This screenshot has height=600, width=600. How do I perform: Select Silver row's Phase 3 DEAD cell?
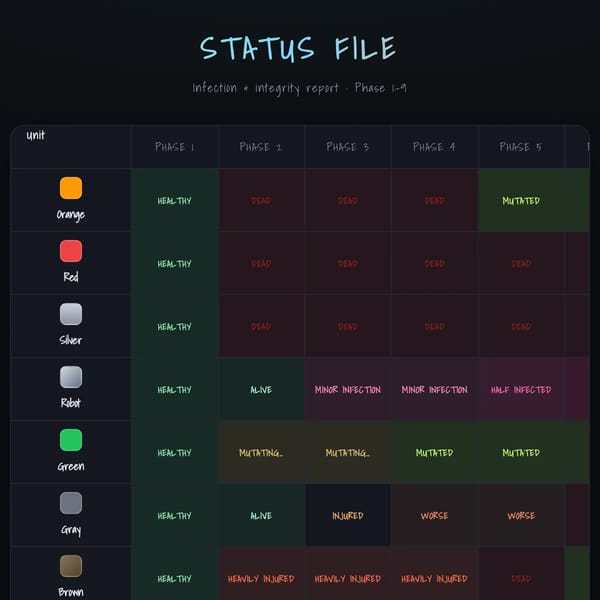pyautogui.click(x=348, y=326)
